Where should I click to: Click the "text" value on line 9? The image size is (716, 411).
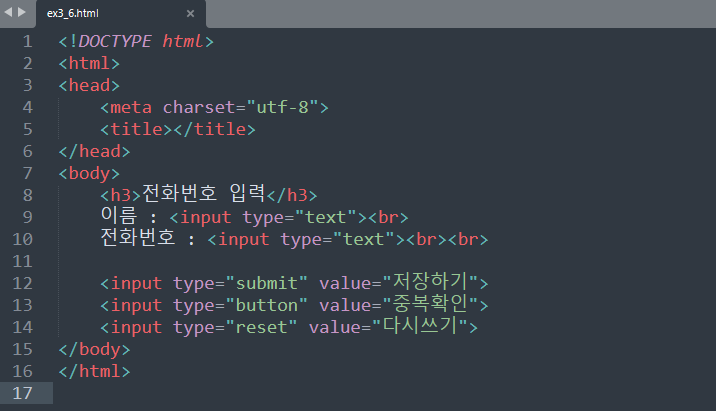pyautogui.click(x=326, y=217)
